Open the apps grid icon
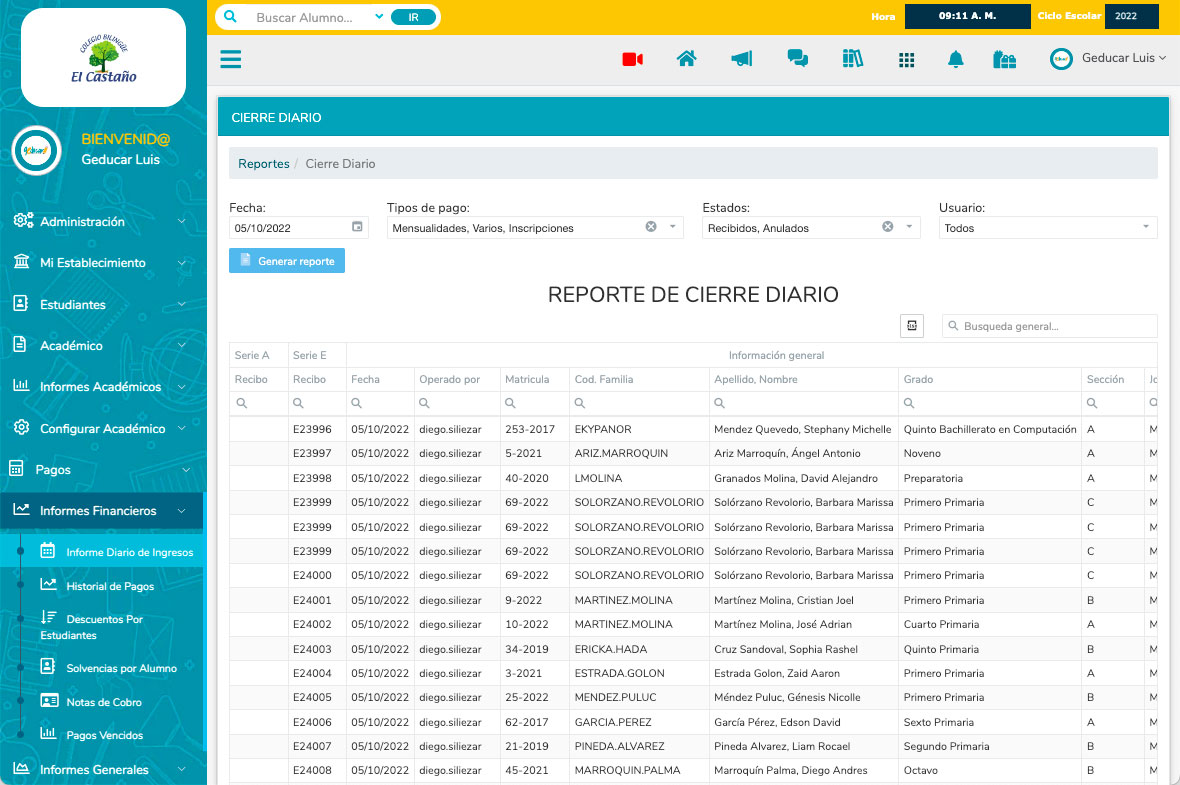1180x785 pixels. click(907, 59)
